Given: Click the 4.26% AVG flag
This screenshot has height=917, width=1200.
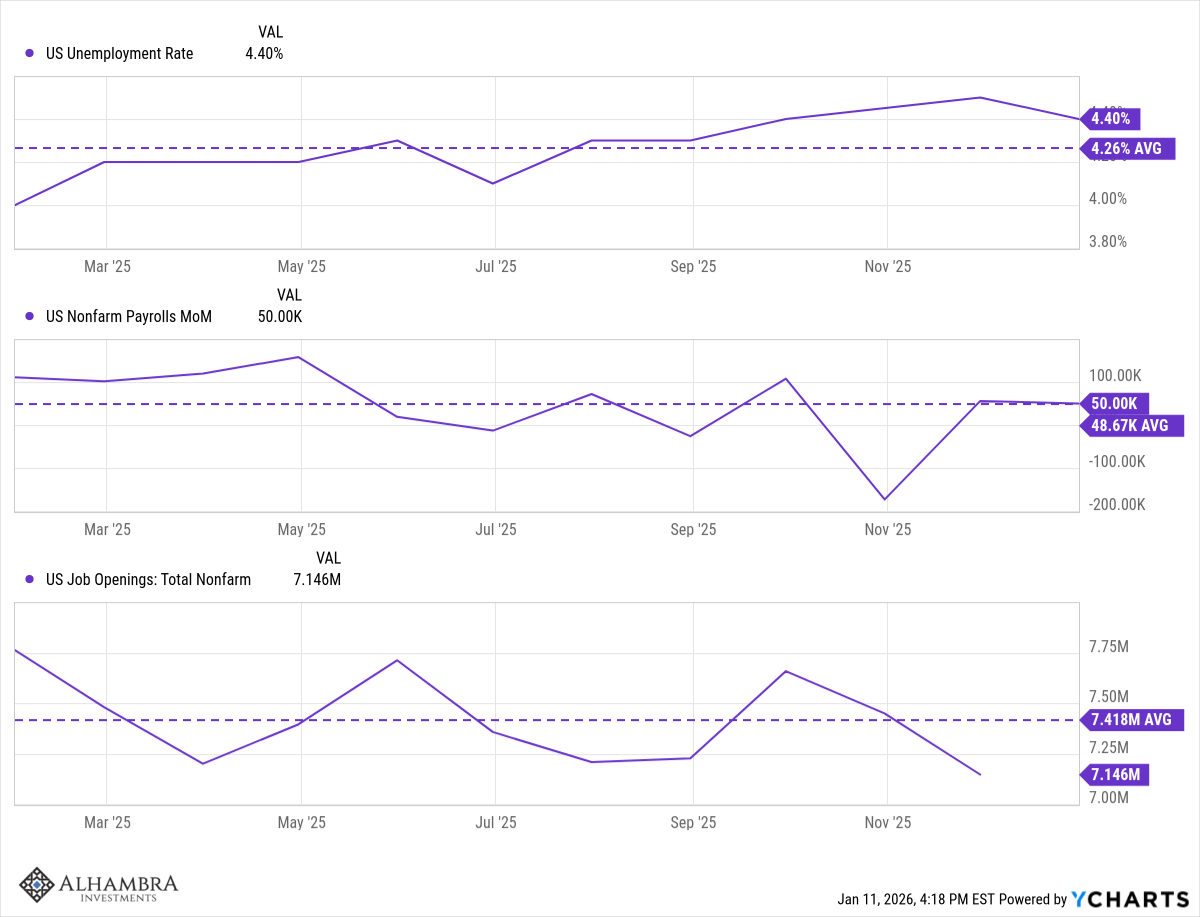Looking at the screenshot, I should tap(1126, 149).
